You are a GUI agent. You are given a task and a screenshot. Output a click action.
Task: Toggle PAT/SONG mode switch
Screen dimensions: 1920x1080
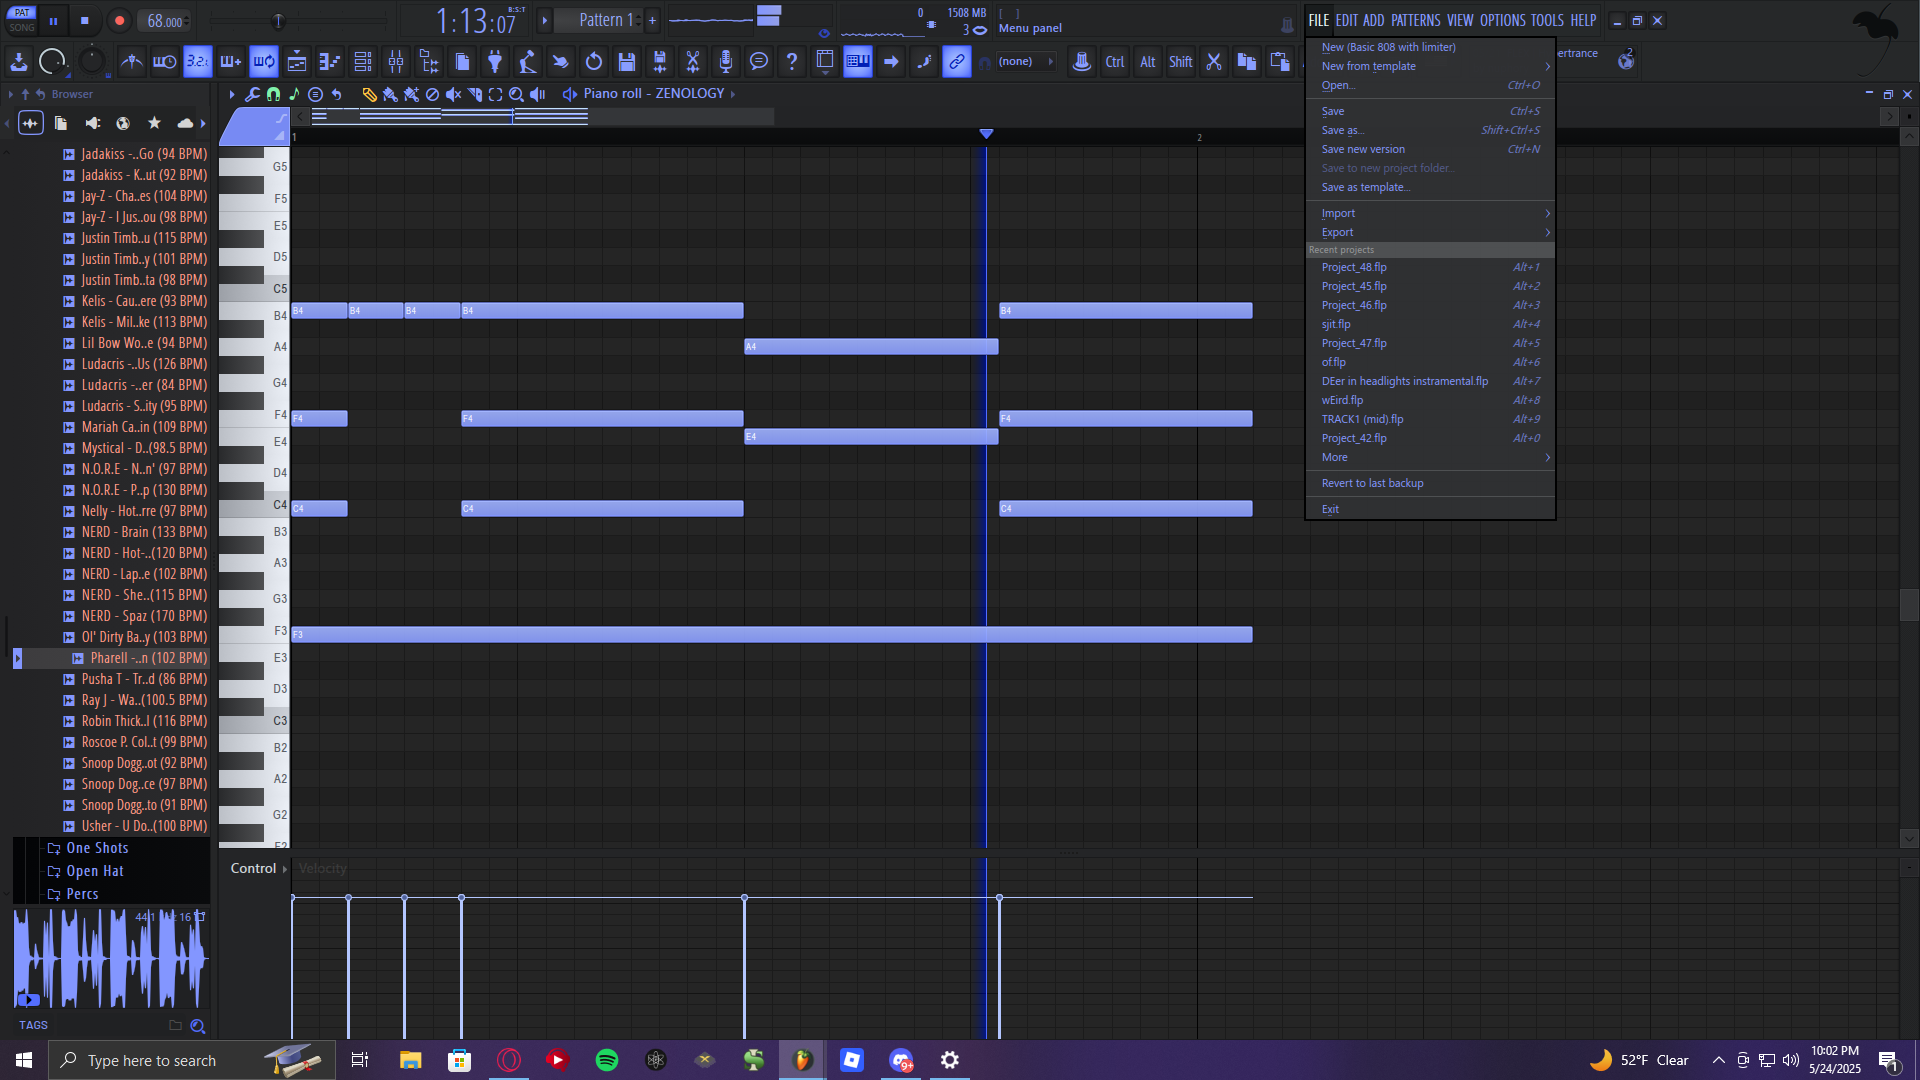coord(22,20)
